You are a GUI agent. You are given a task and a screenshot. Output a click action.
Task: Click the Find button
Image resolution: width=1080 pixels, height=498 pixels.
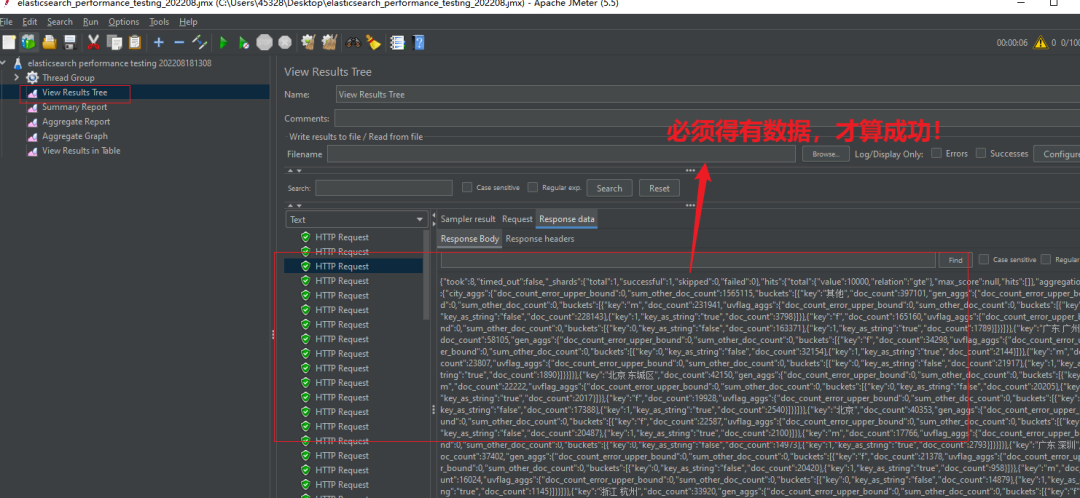pyautogui.click(x=955, y=260)
